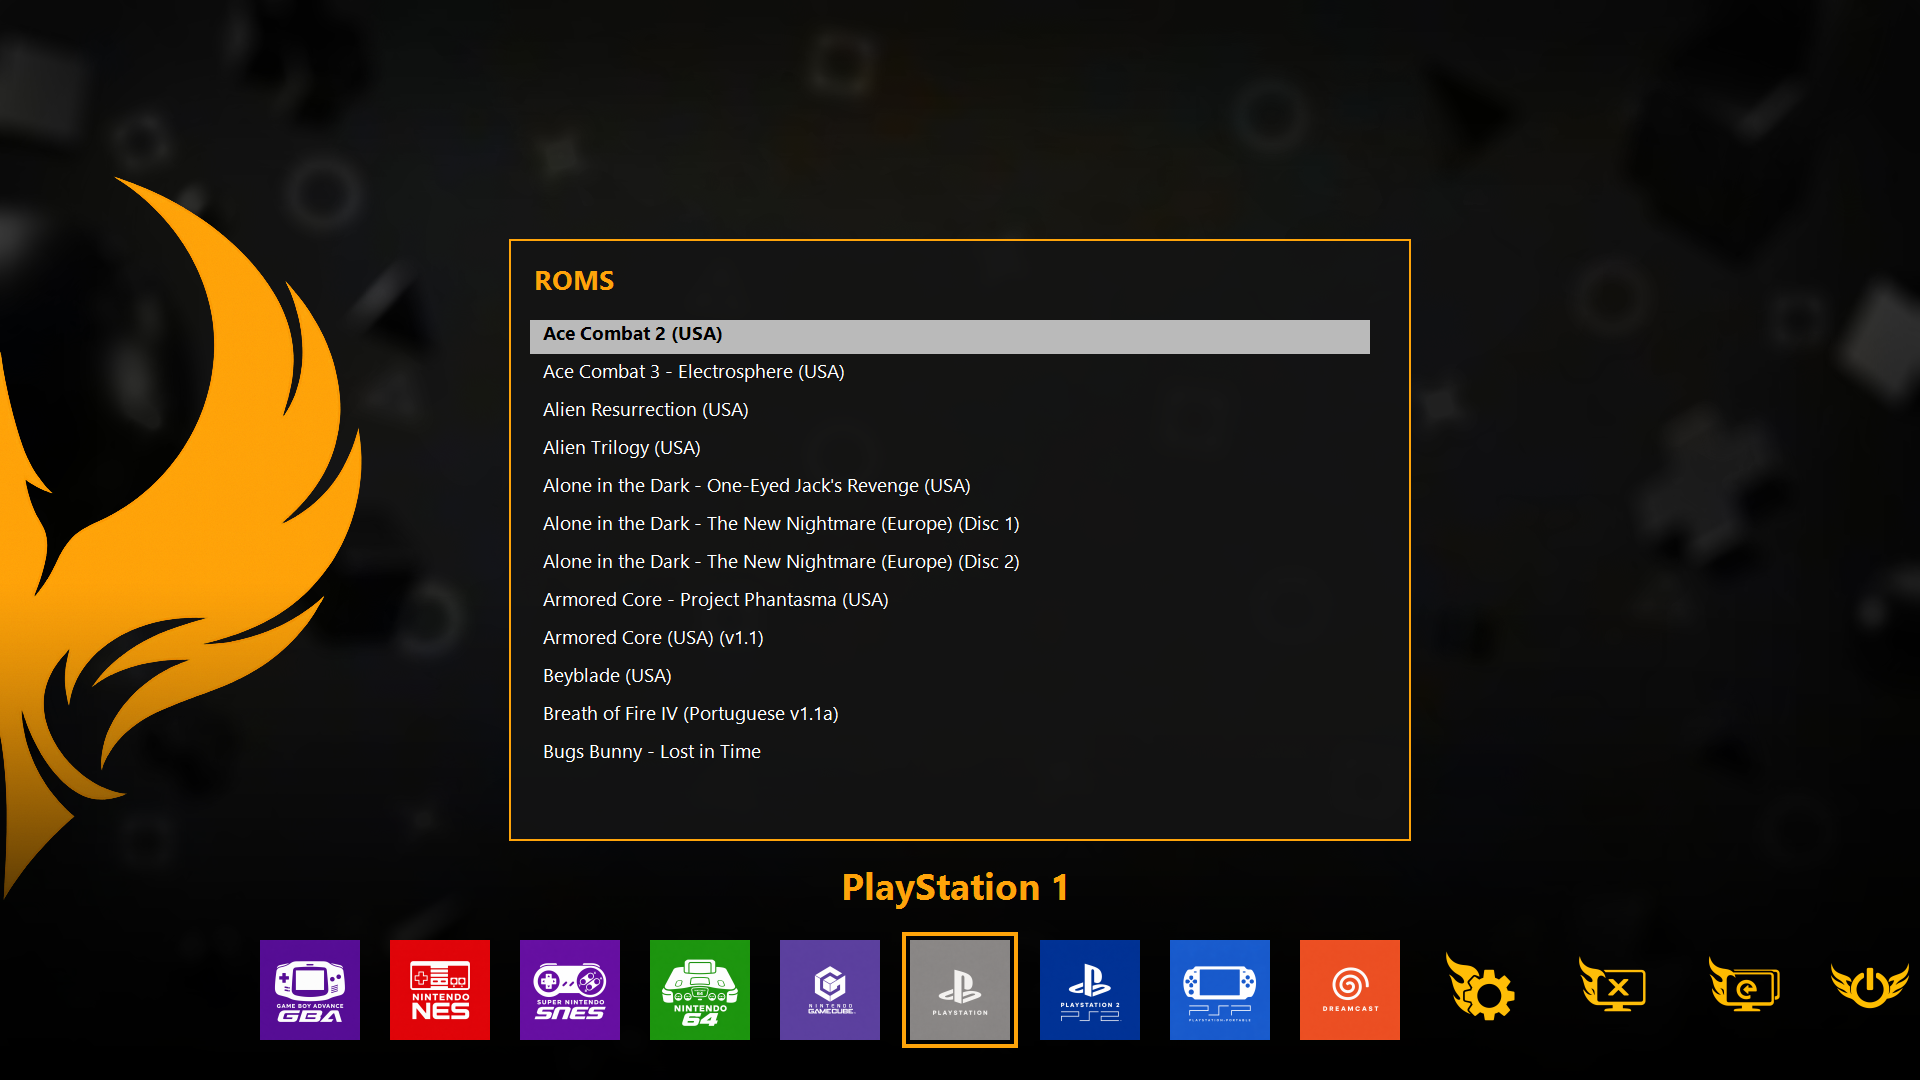Switch to the Super Nintendo SNES system
Screen dimensions: 1920x1080
click(x=570, y=990)
